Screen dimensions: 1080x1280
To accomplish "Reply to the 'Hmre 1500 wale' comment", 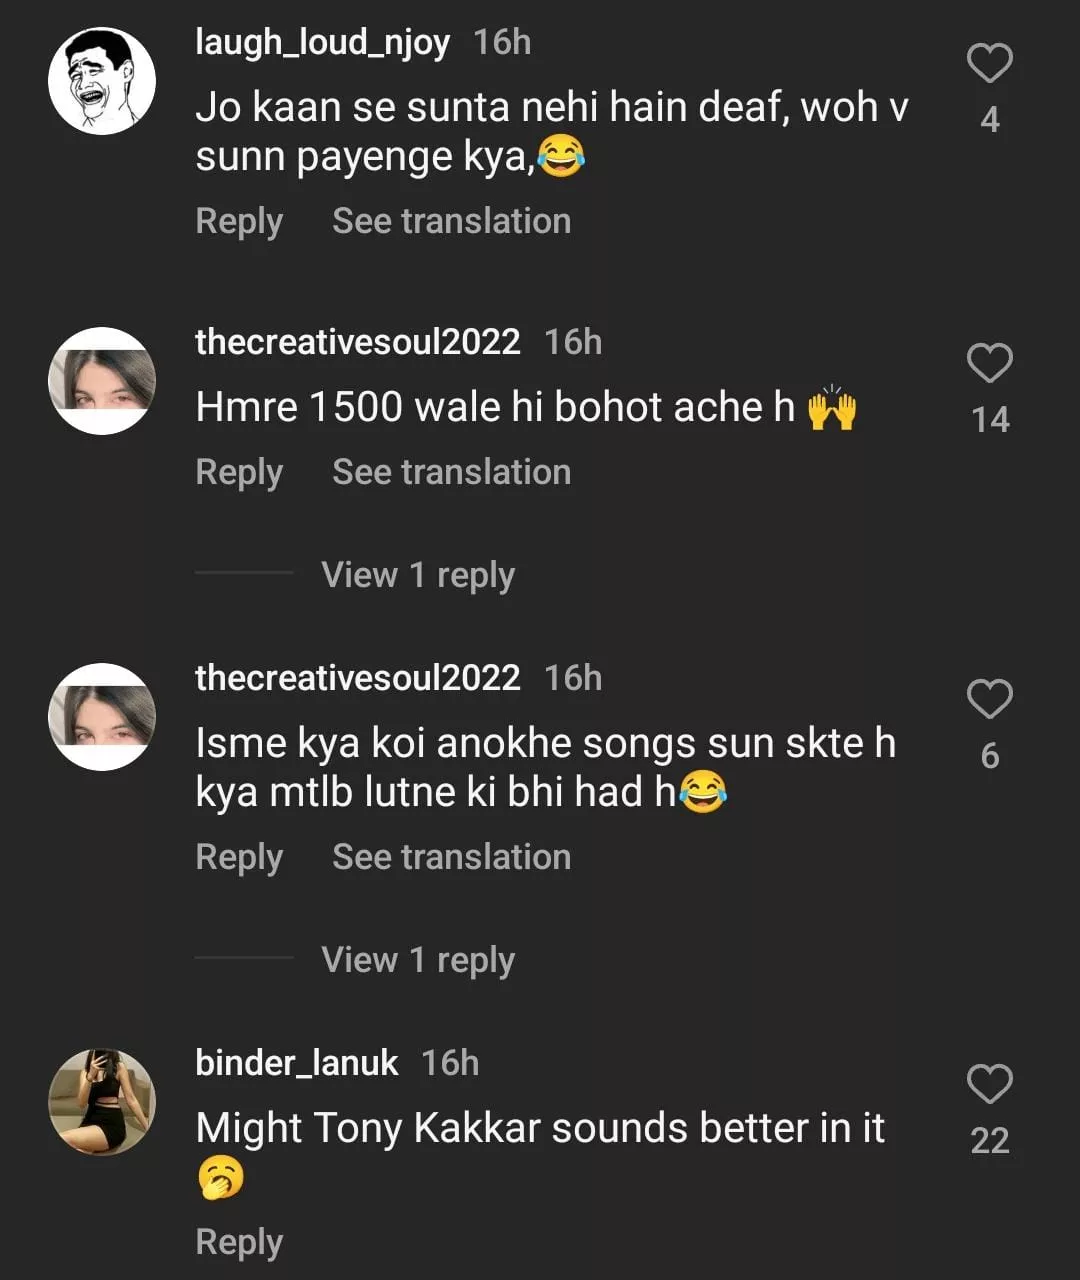I will [x=239, y=472].
